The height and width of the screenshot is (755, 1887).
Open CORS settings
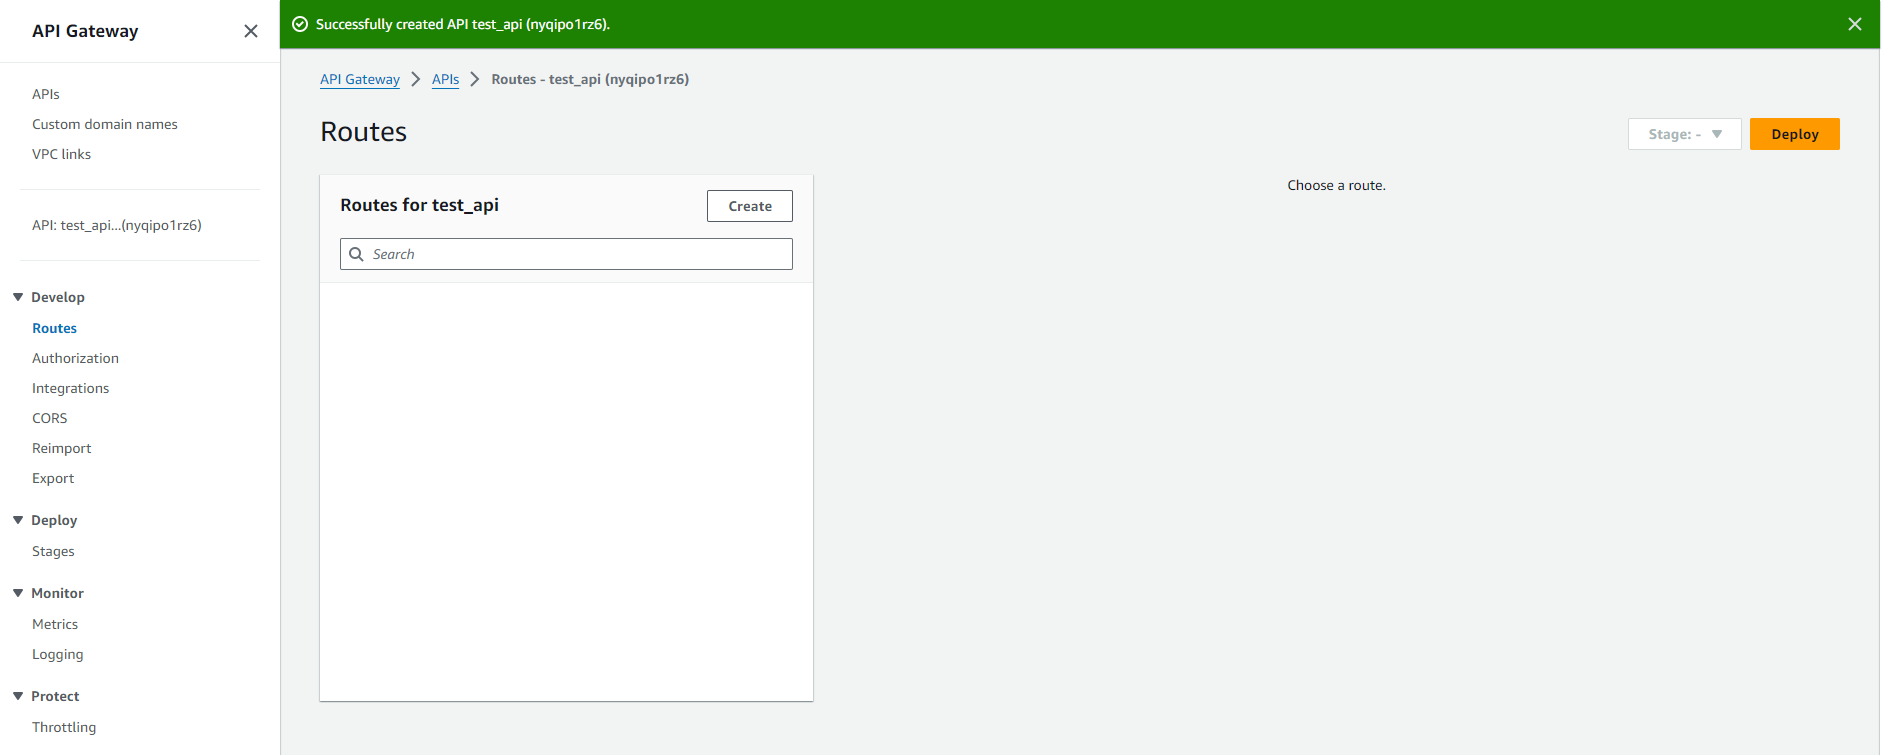click(x=50, y=418)
